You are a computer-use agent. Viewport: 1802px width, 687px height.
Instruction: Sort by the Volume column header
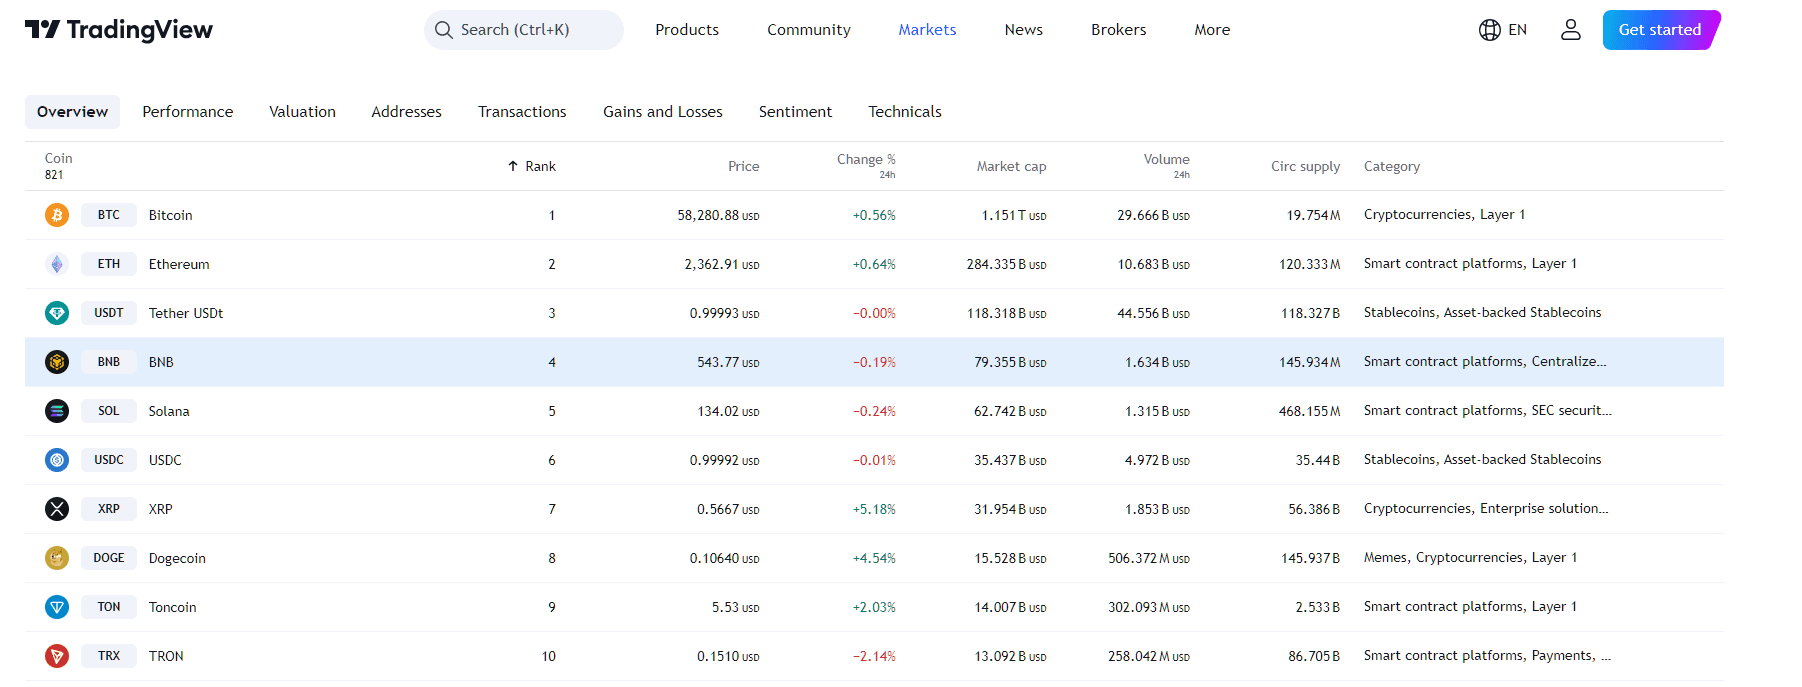pyautogui.click(x=1166, y=159)
